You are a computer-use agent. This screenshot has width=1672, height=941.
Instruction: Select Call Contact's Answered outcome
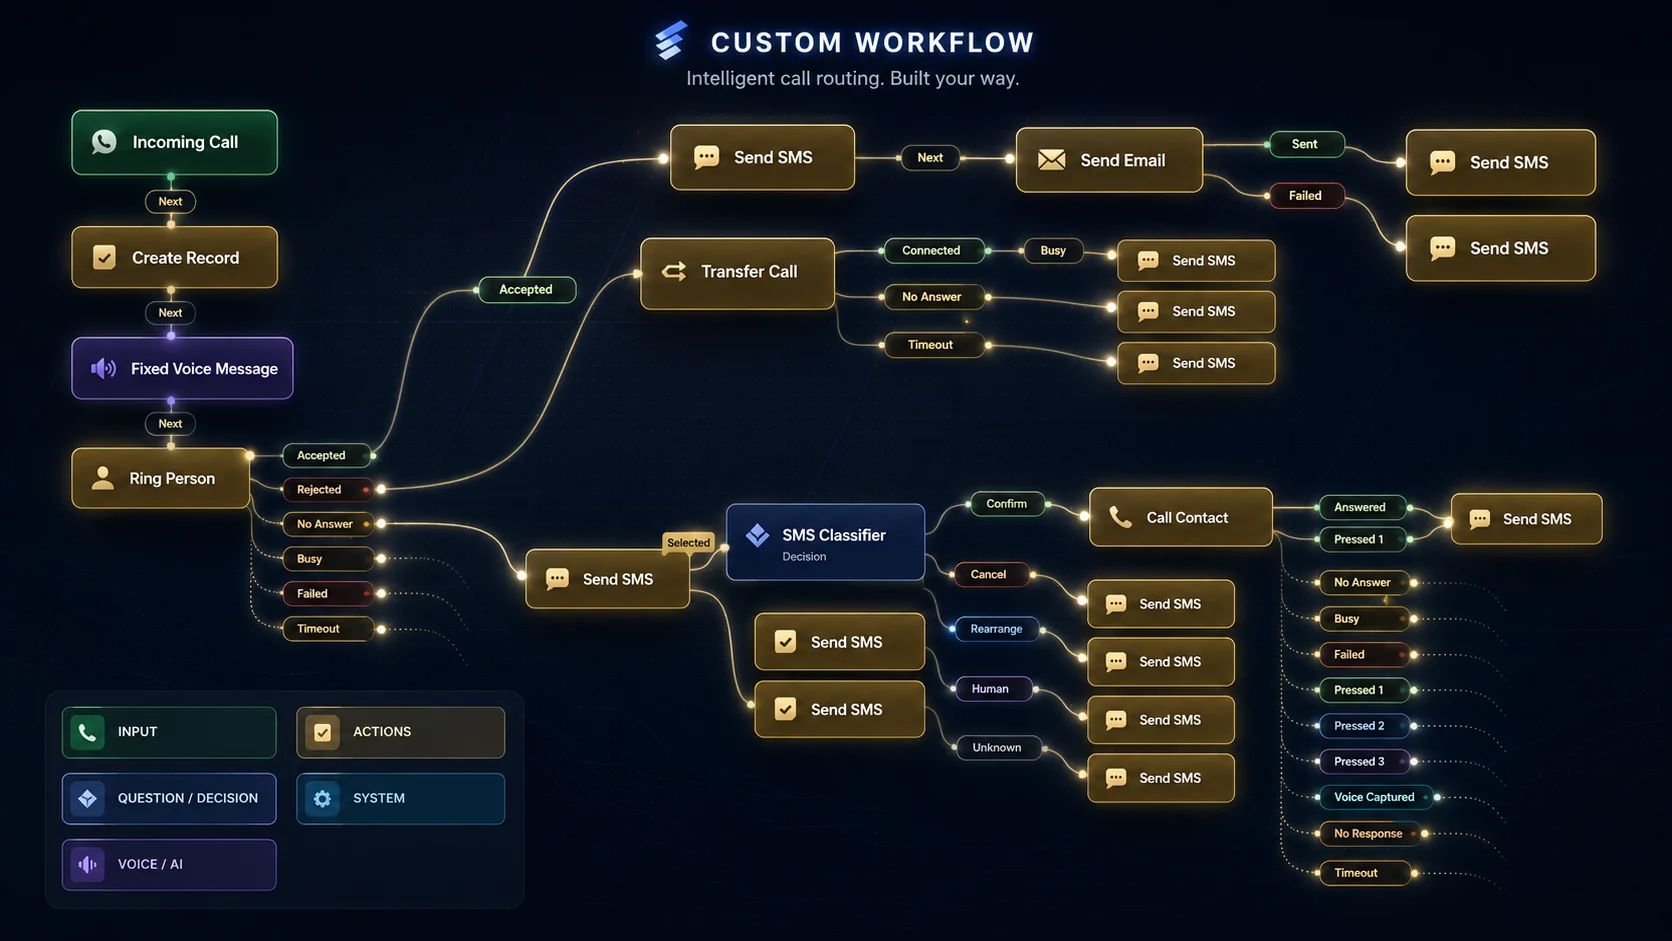coord(1363,508)
